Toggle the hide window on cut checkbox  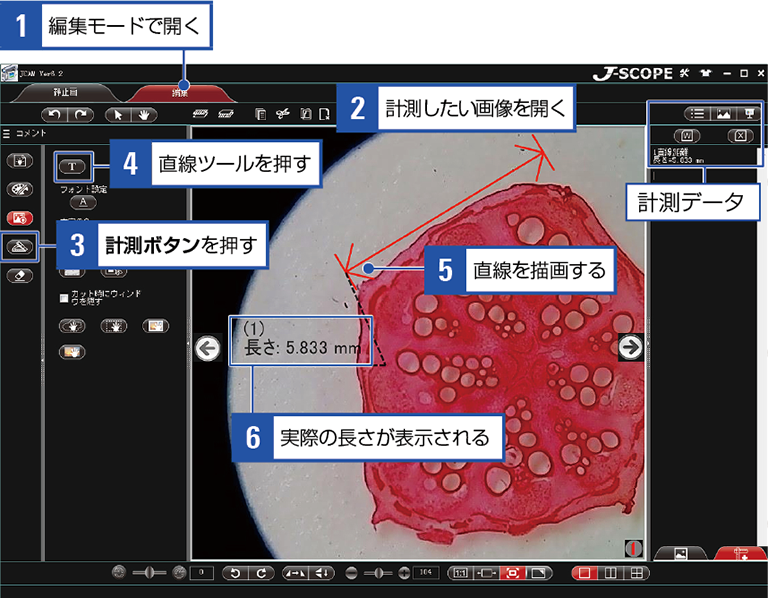(x=62, y=296)
